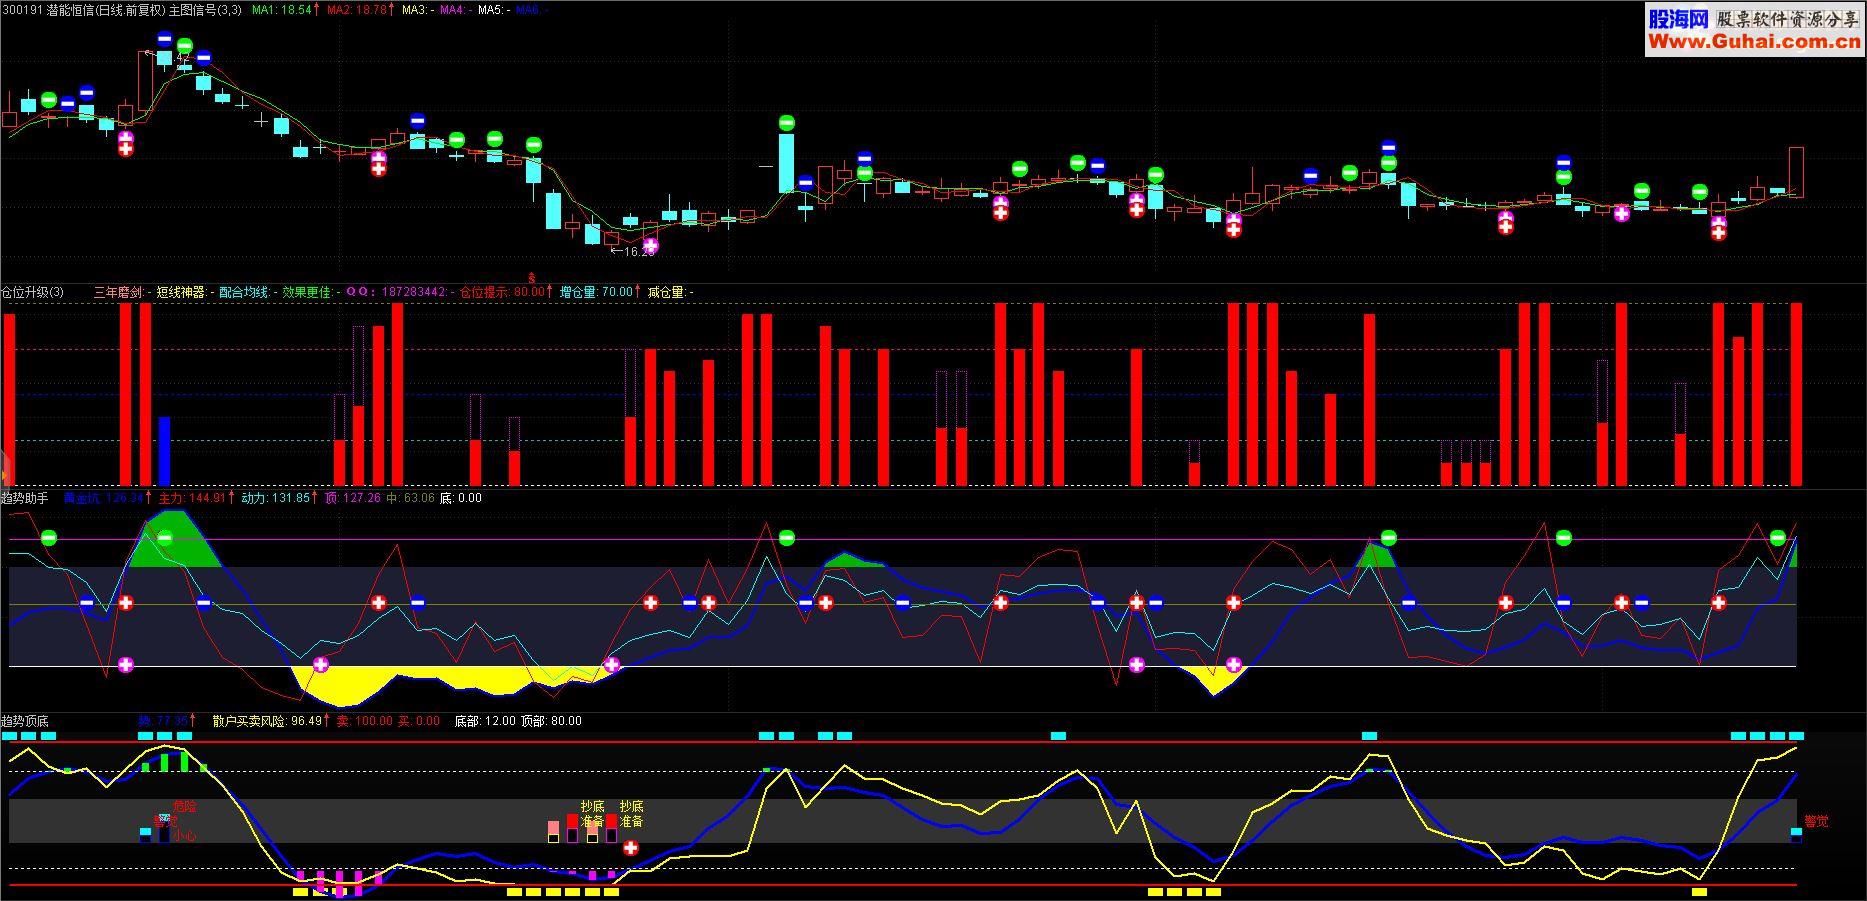Click green minus marker atop the tallest cyan candle
This screenshot has width=1867, height=901.
(x=787, y=123)
